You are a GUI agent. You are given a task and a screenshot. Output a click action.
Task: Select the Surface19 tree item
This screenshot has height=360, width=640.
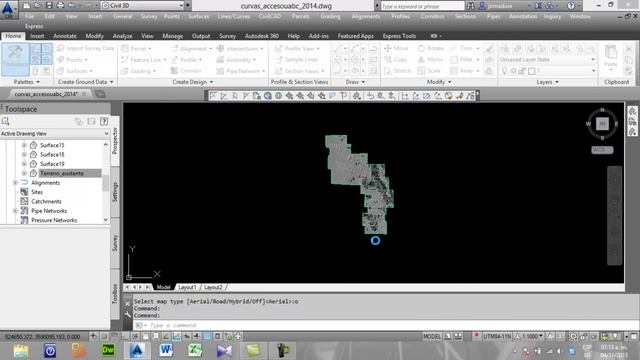[x=52, y=164]
